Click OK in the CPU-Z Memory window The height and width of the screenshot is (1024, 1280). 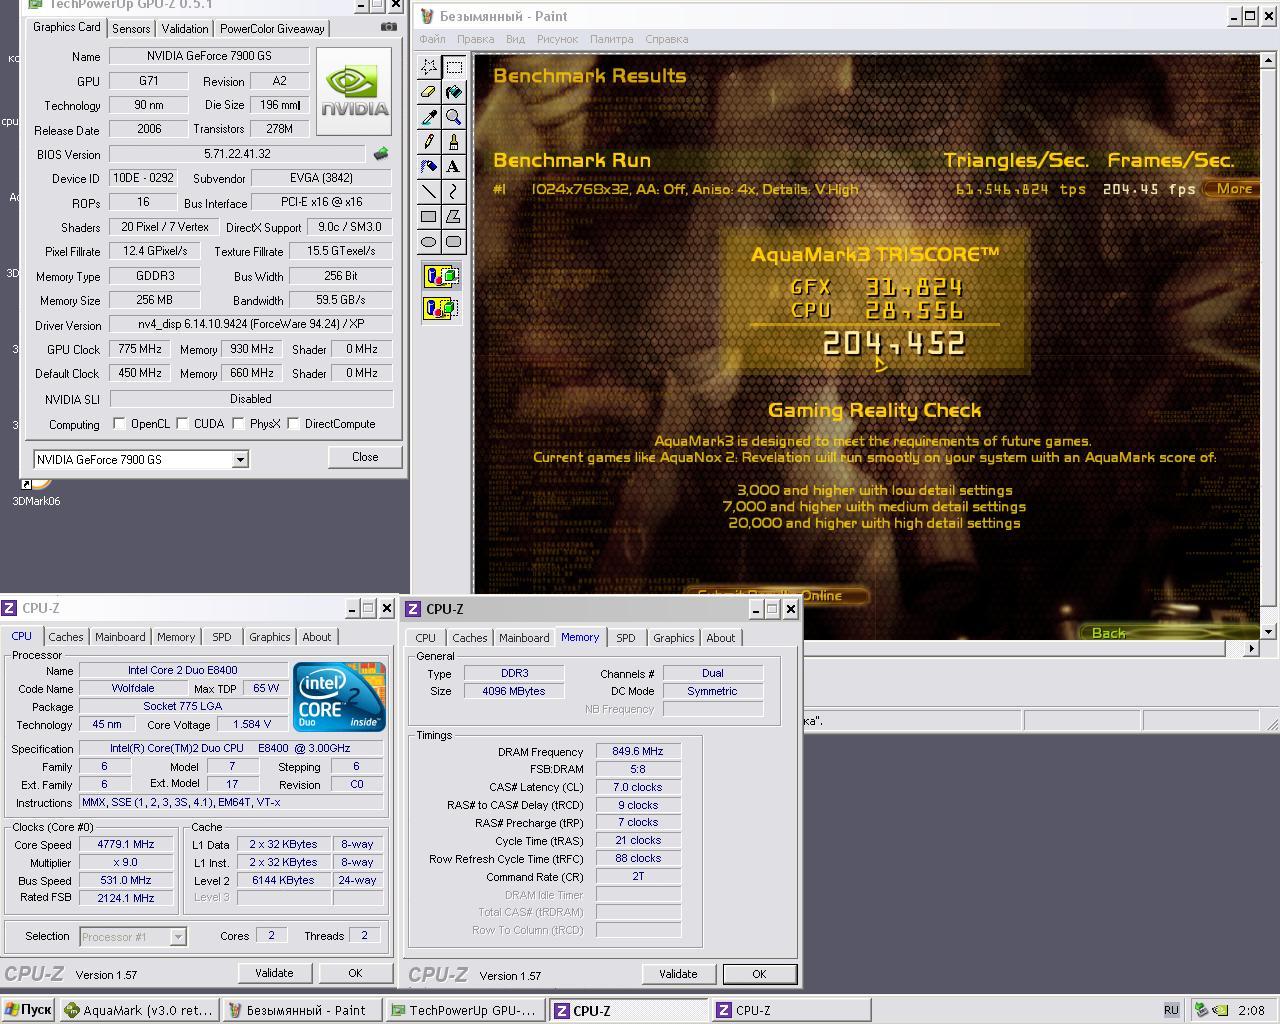[759, 974]
